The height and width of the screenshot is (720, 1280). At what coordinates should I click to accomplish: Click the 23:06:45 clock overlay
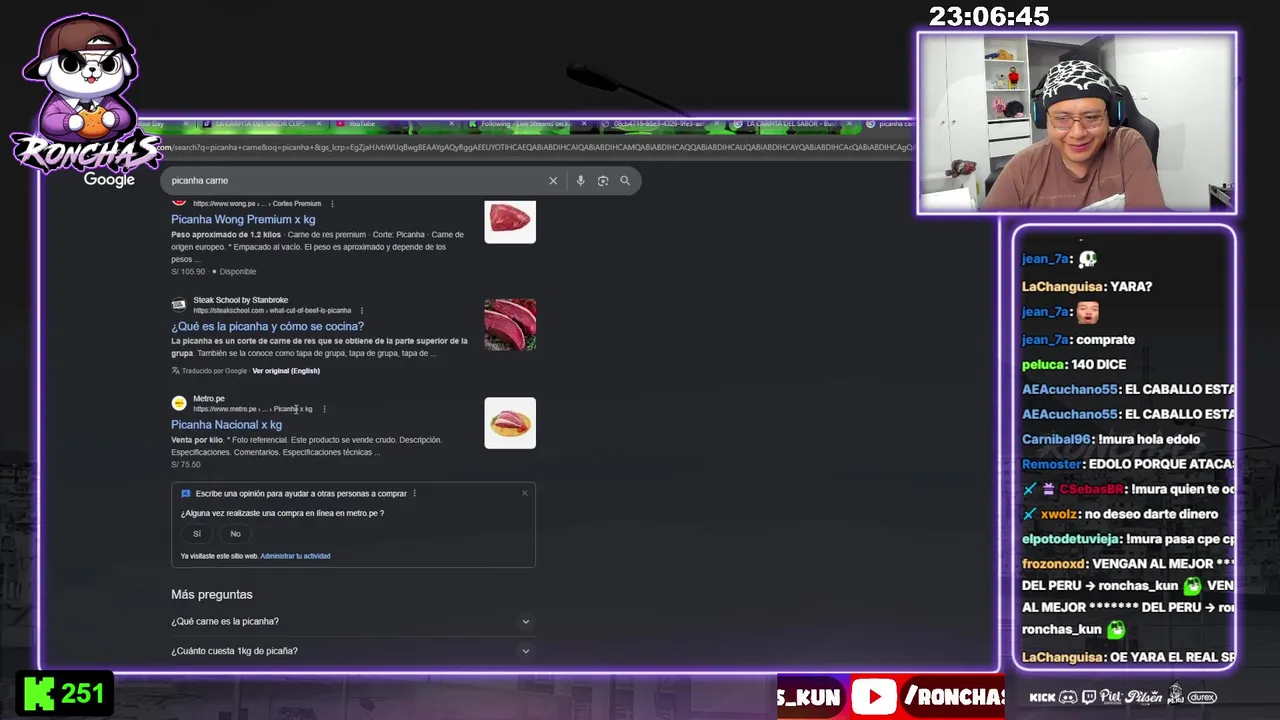click(989, 16)
